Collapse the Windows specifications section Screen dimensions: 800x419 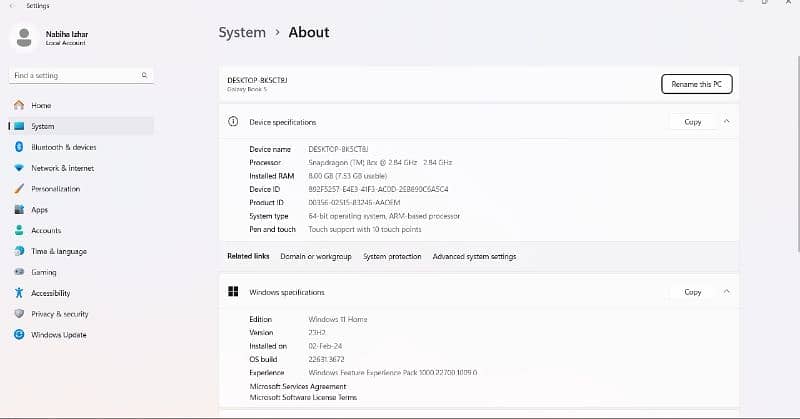726,292
